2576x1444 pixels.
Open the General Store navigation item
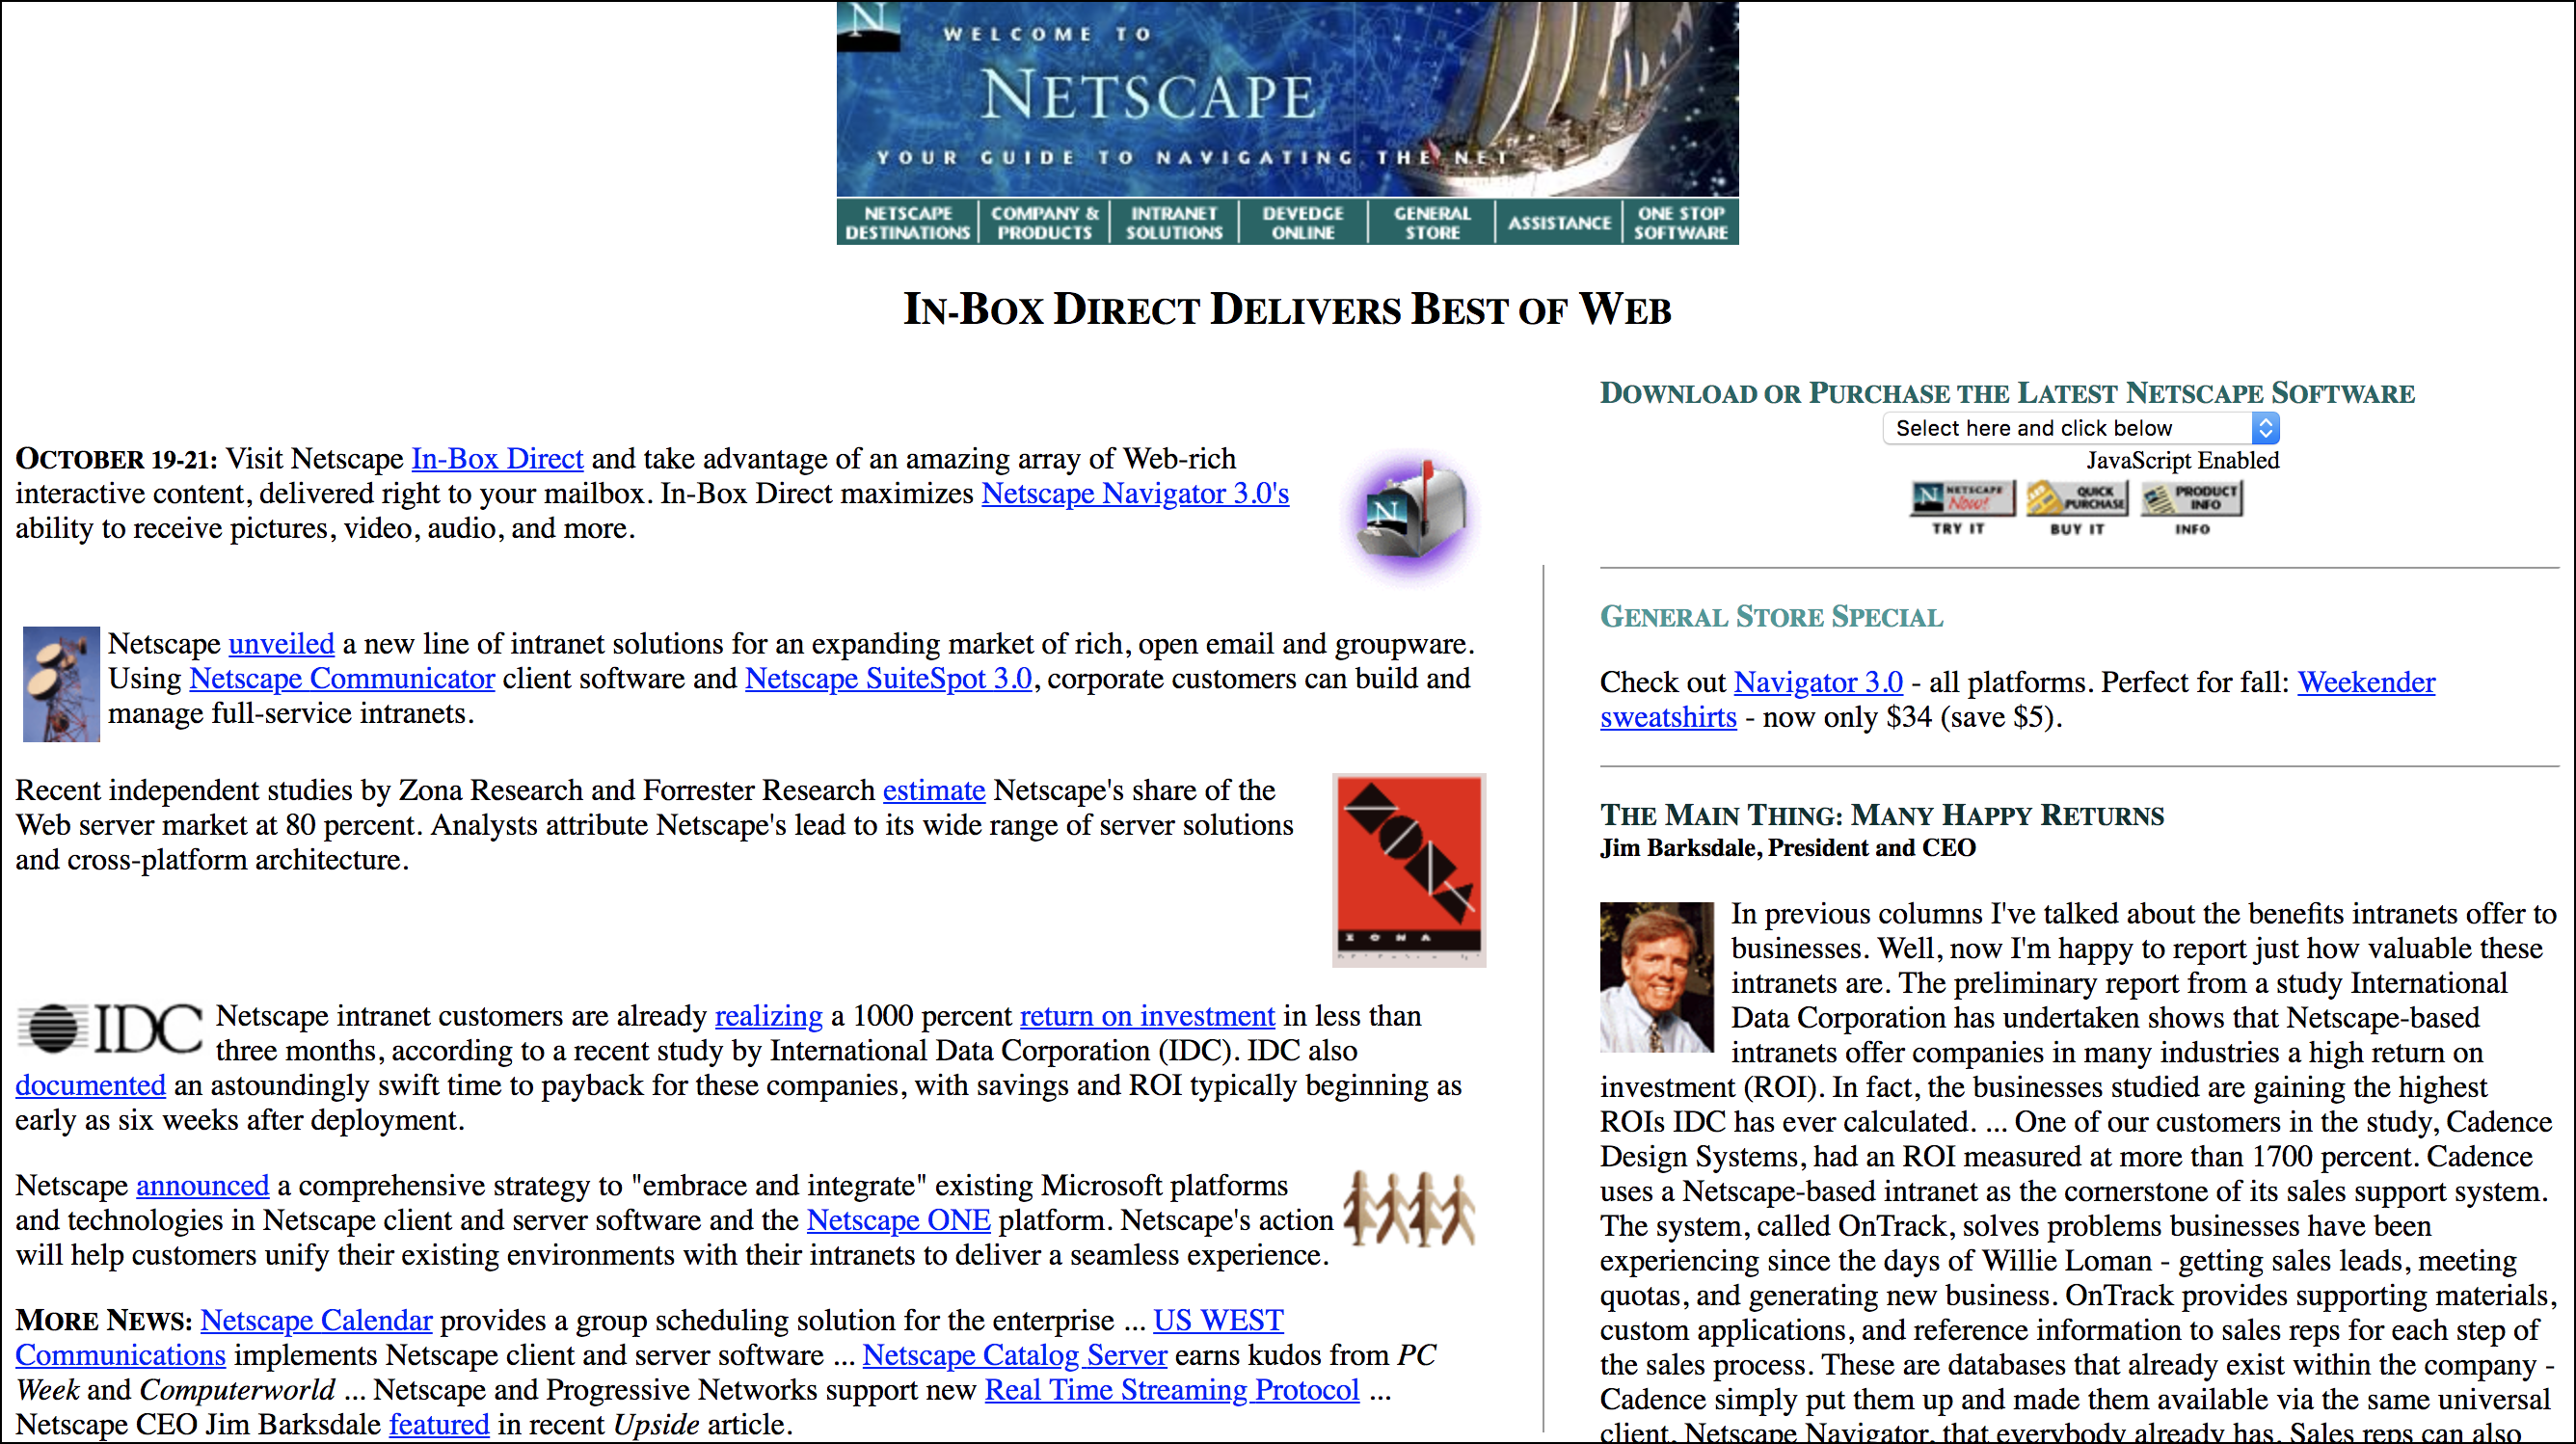[x=1432, y=222]
